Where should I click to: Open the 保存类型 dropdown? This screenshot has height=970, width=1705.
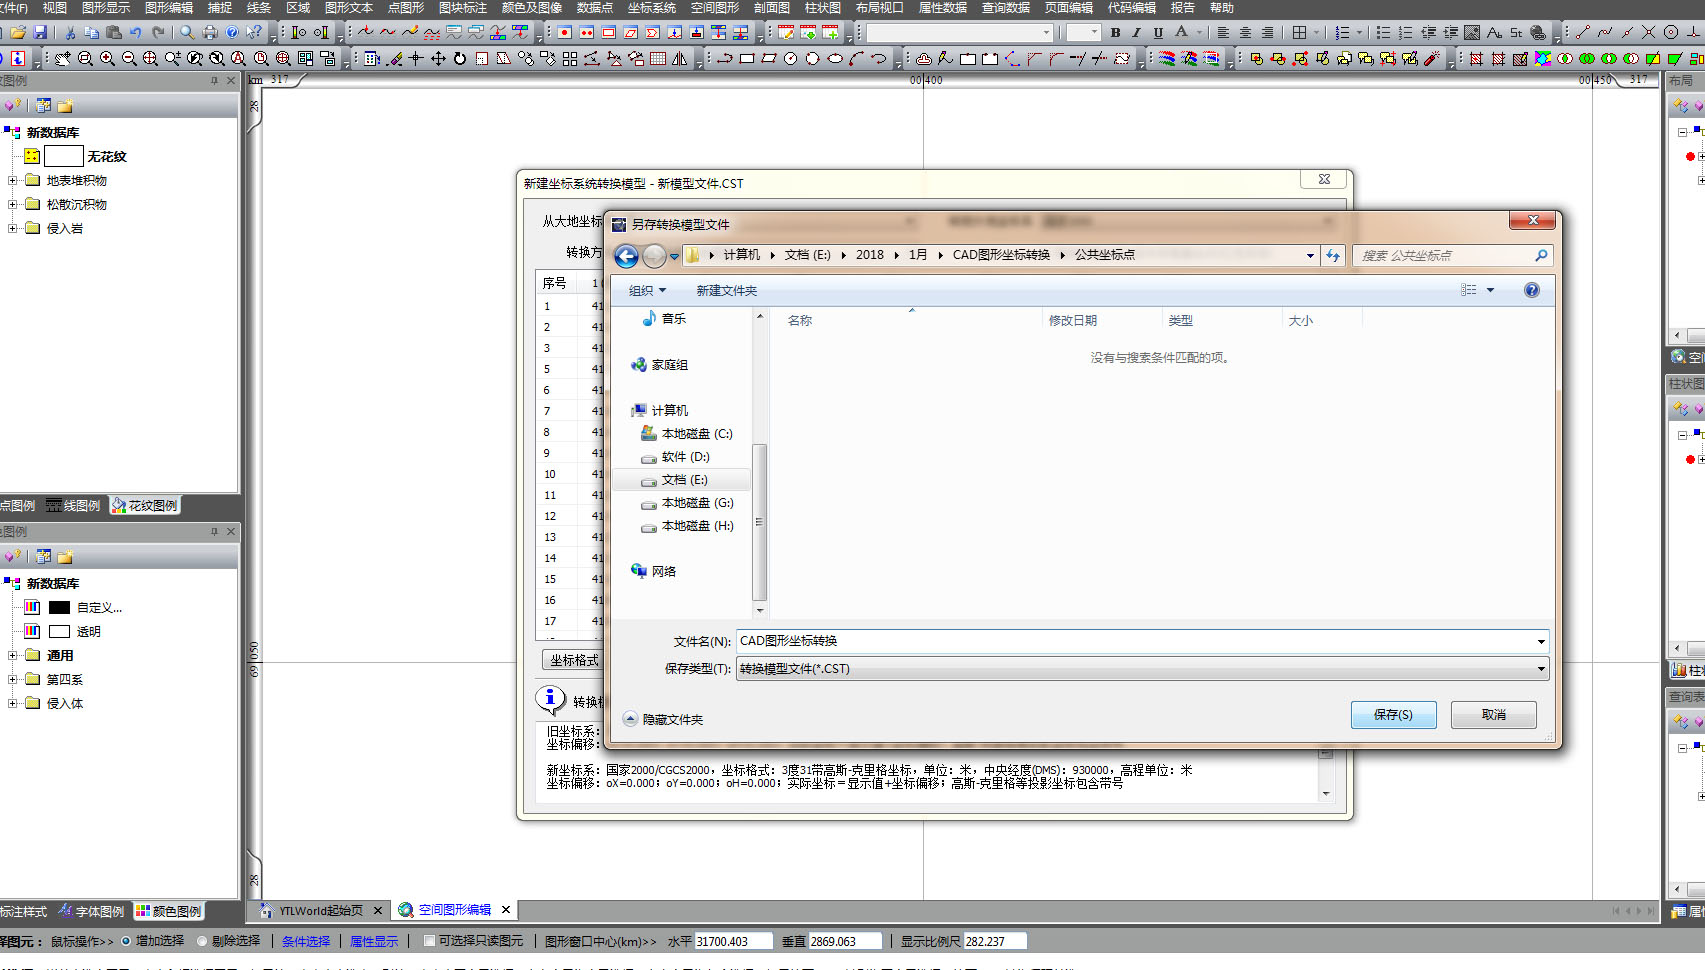[x=1142, y=669]
